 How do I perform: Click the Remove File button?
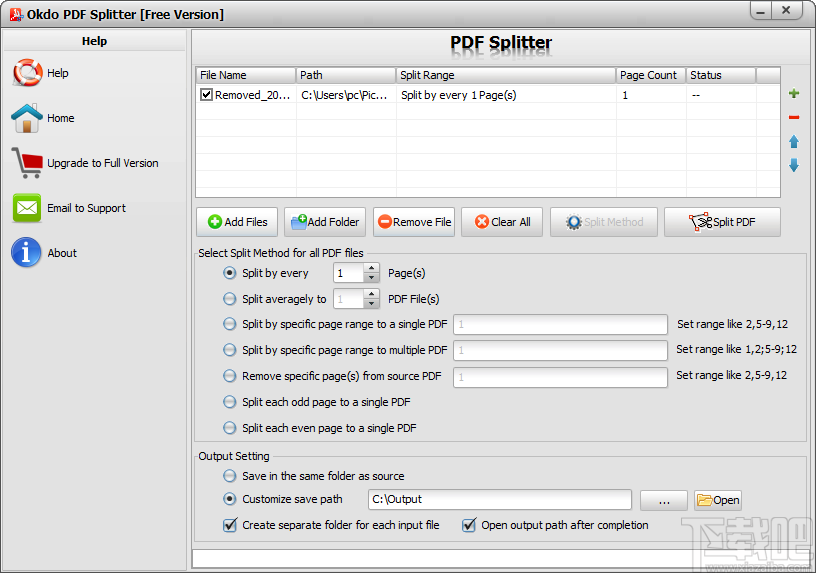point(414,222)
